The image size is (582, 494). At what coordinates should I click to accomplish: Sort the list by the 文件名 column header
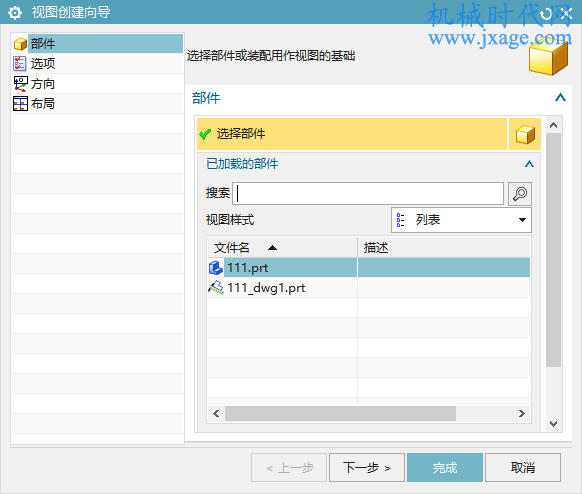click(x=282, y=248)
